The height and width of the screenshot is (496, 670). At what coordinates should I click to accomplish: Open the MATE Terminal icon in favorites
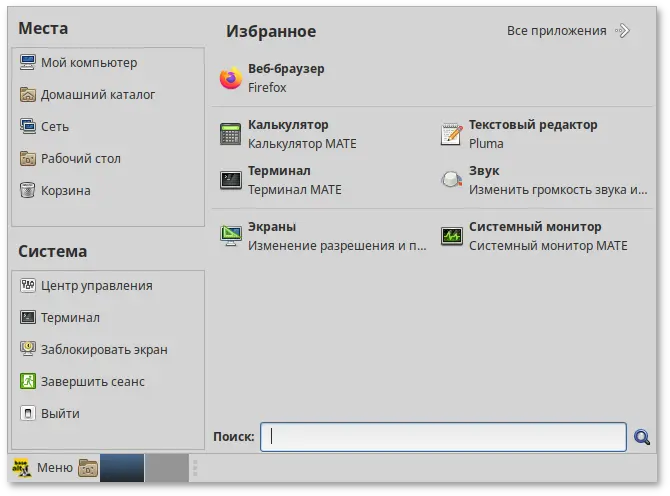(231, 180)
